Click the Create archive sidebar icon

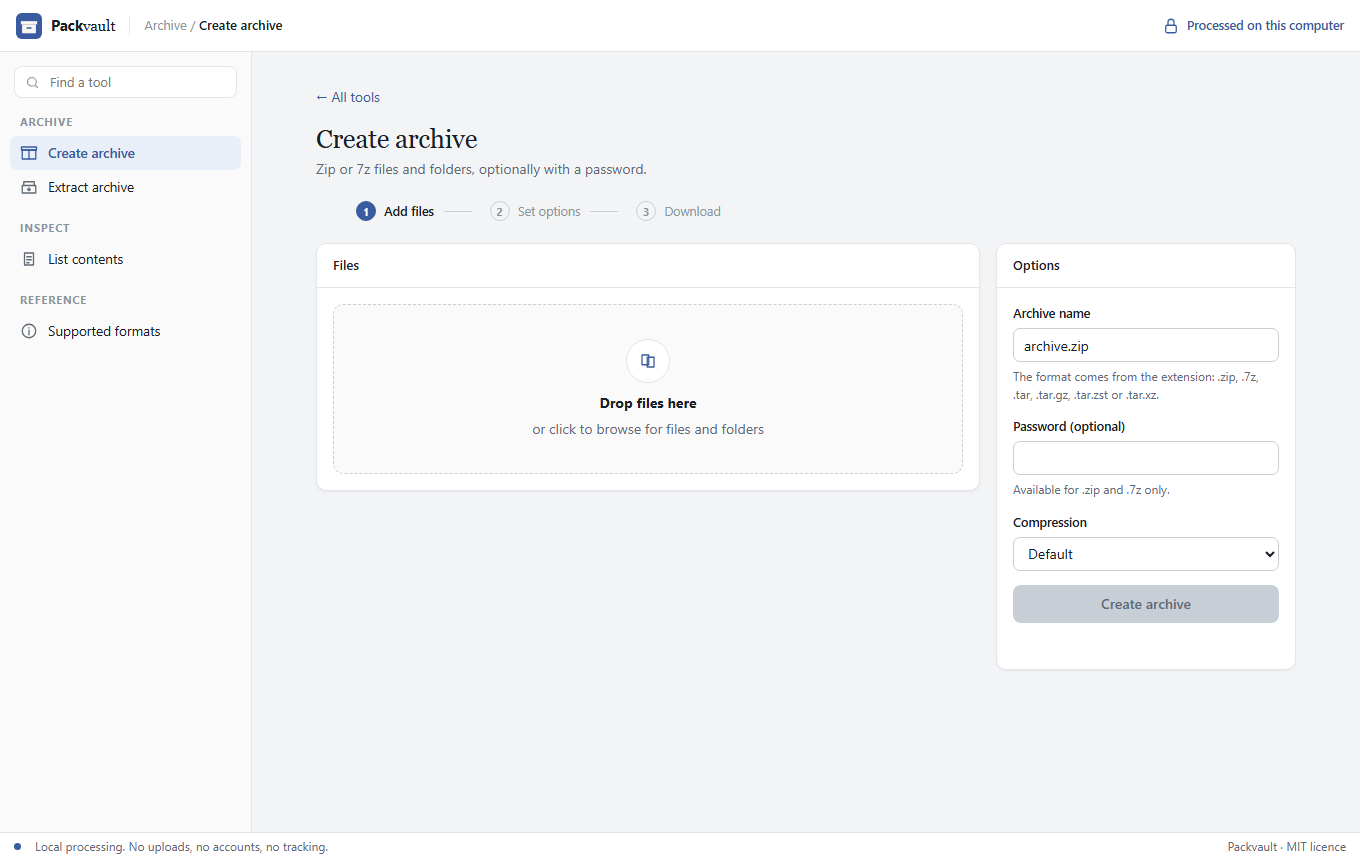click(29, 153)
